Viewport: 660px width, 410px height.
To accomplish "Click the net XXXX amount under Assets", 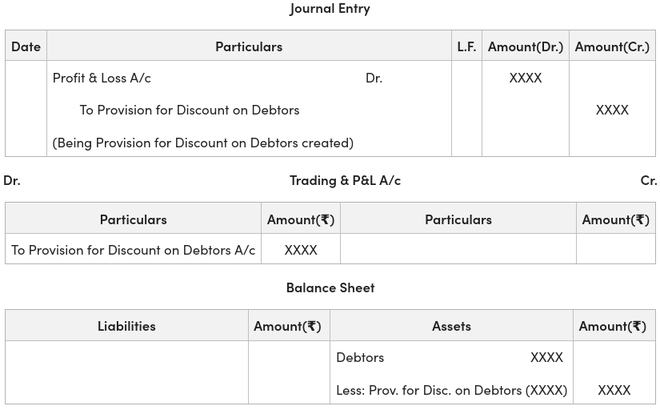I will pos(614,390).
